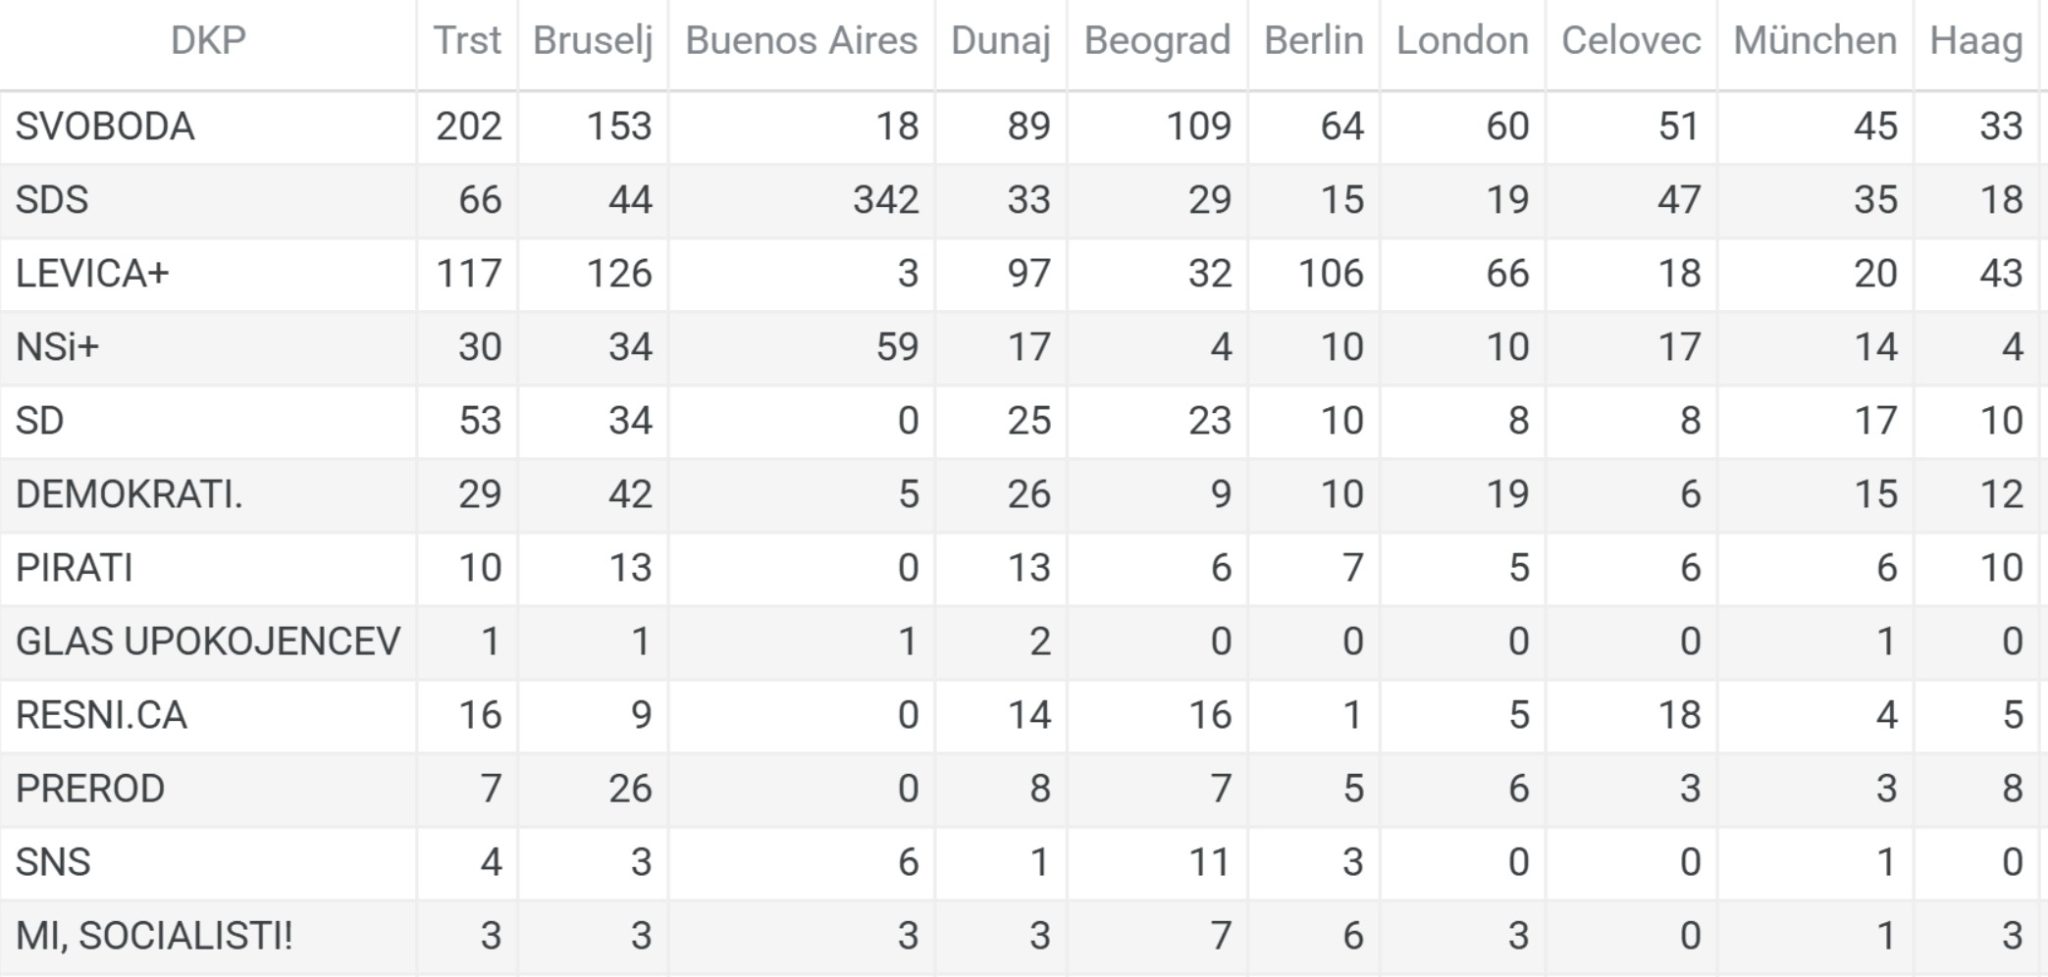This screenshot has width=2048, height=977.
Task: Click the NSi+ Buenos Aires cell showing 59
Action: [x=896, y=347]
